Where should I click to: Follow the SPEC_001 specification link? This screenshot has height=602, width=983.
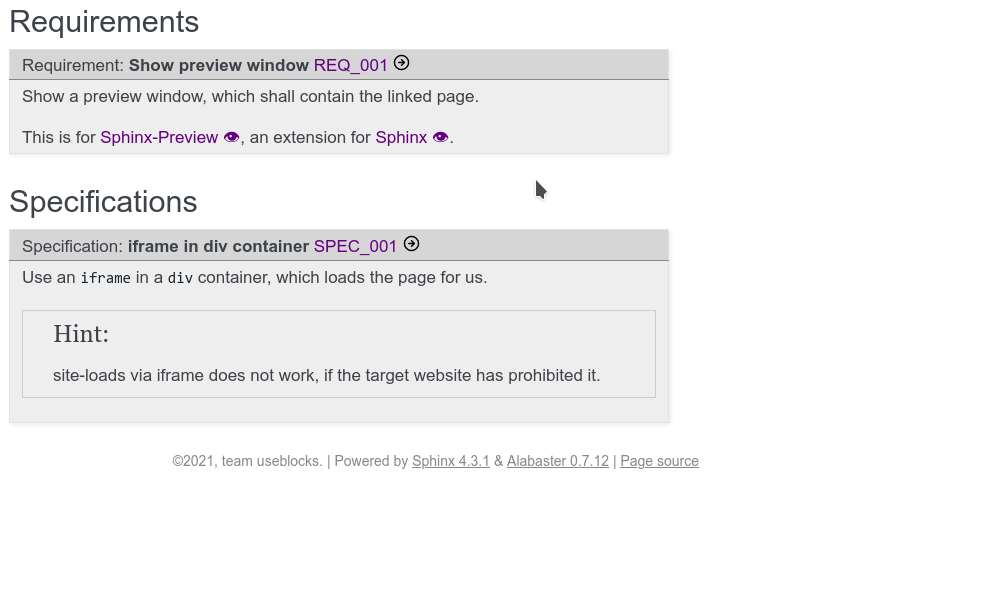[355, 246]
